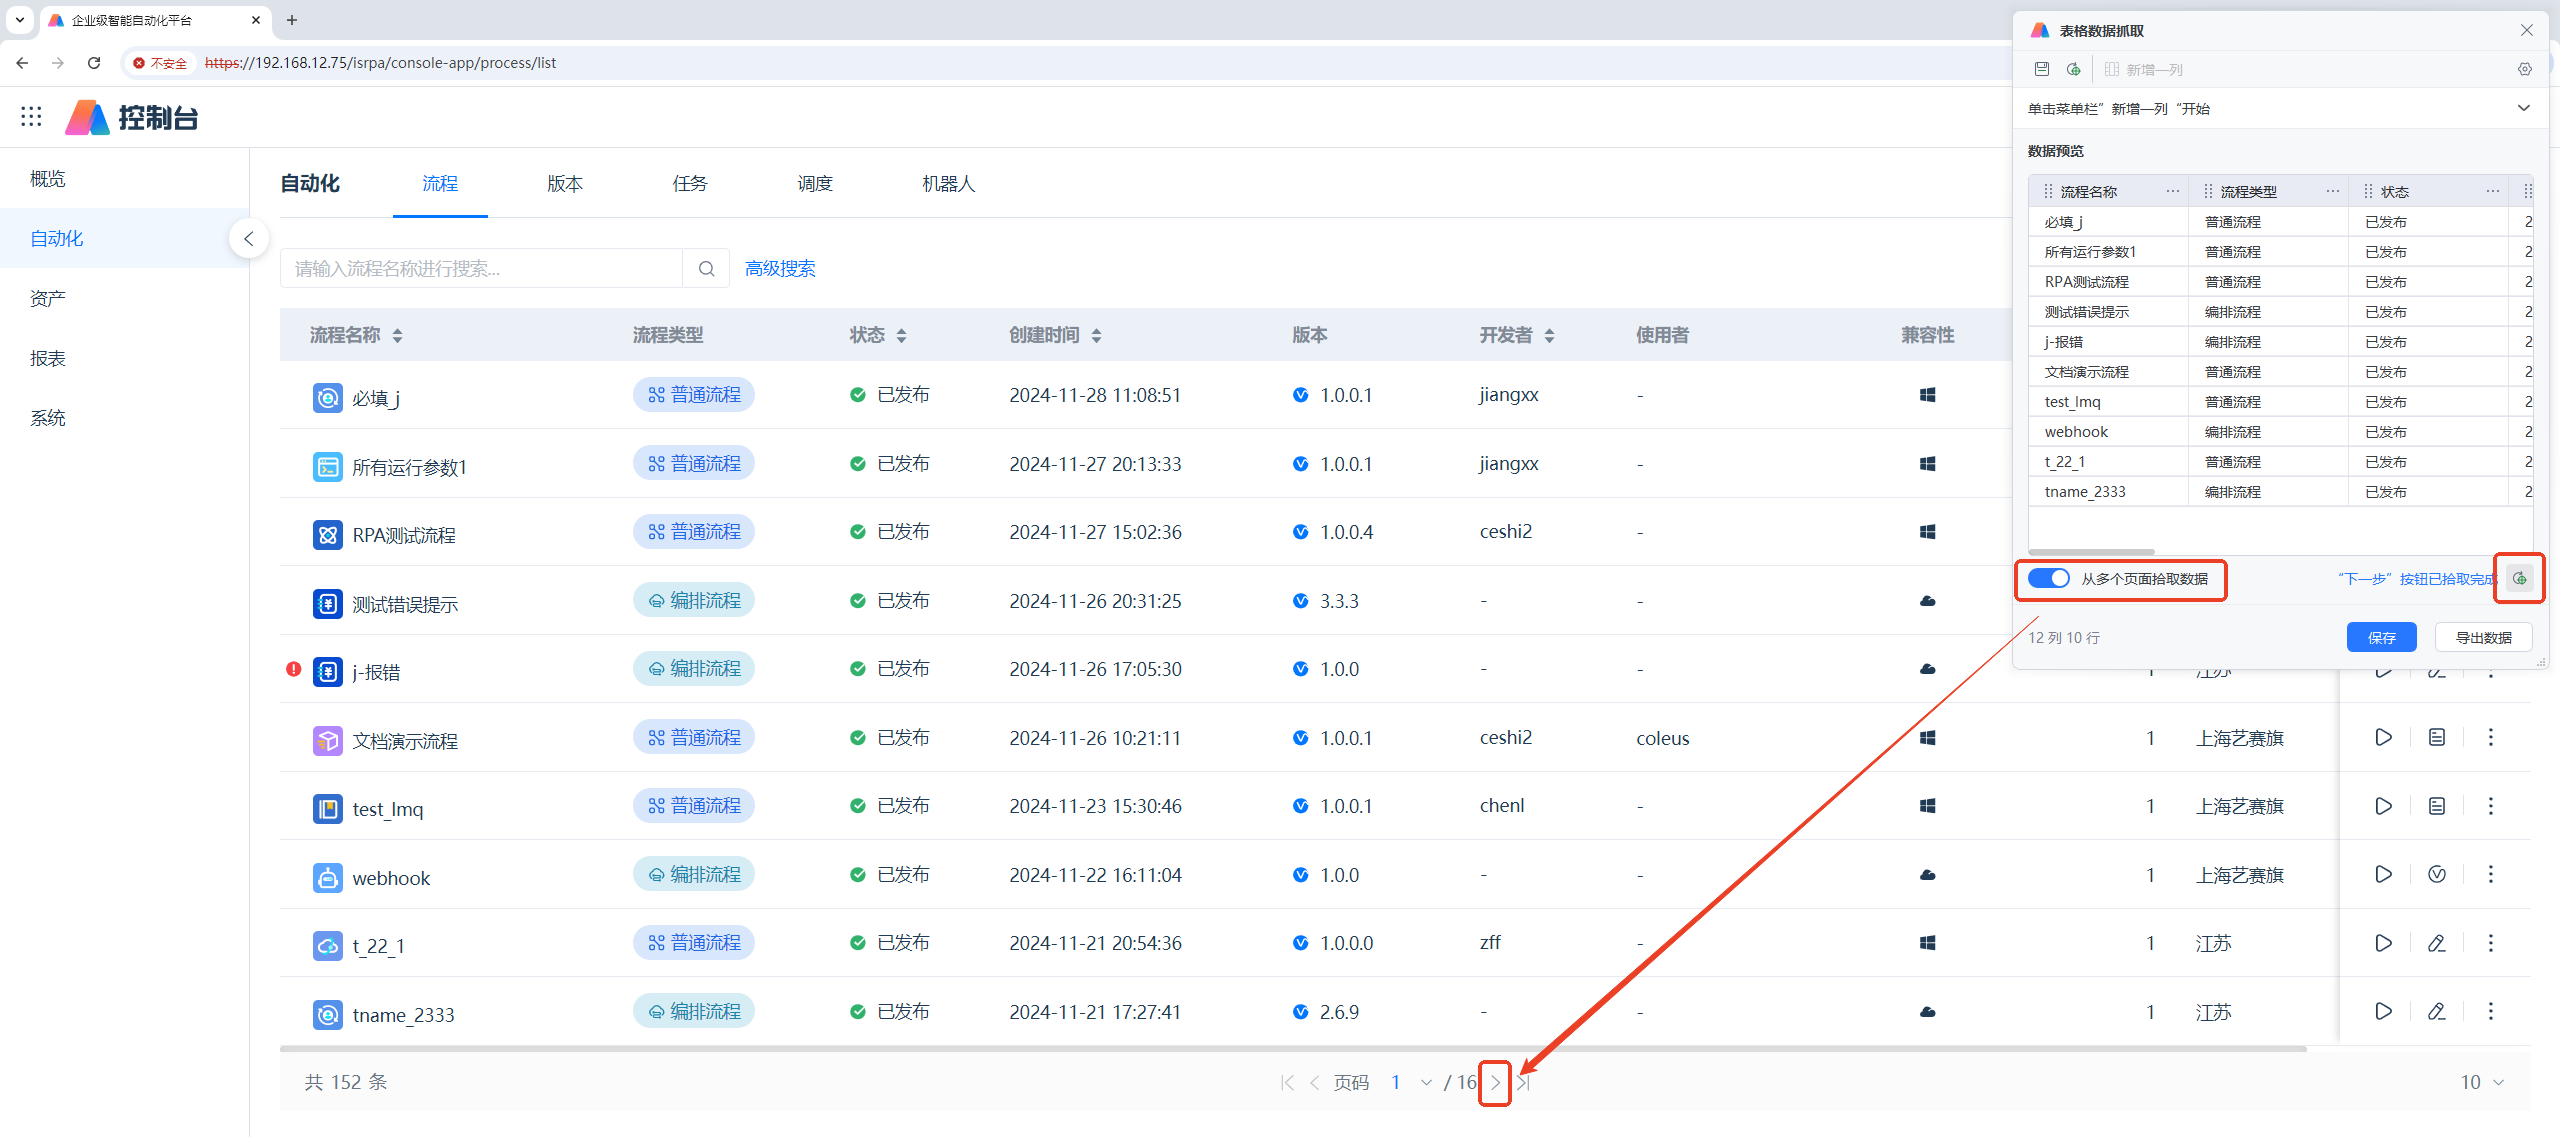Run the webhook process
Image resolution: width=2560 pixels, height=1137 pixels.
tap(2383, 875)
